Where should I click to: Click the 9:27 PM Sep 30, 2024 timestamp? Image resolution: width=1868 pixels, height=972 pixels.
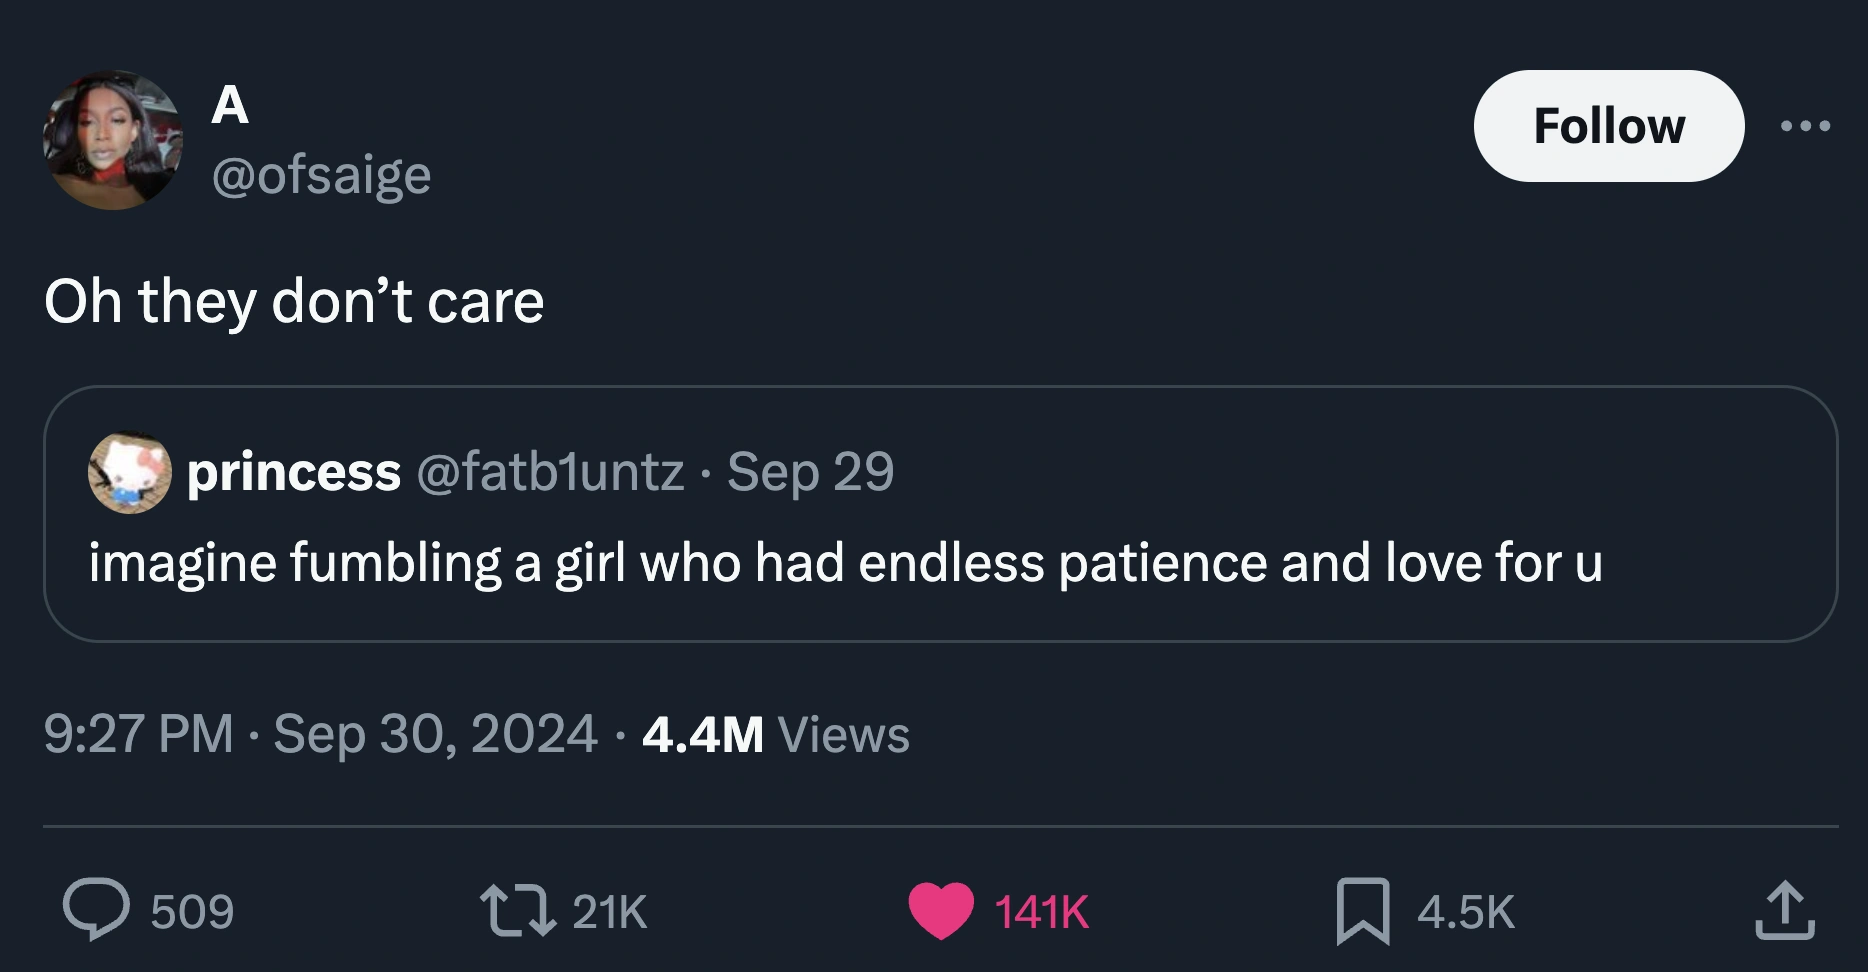point(320,734)
